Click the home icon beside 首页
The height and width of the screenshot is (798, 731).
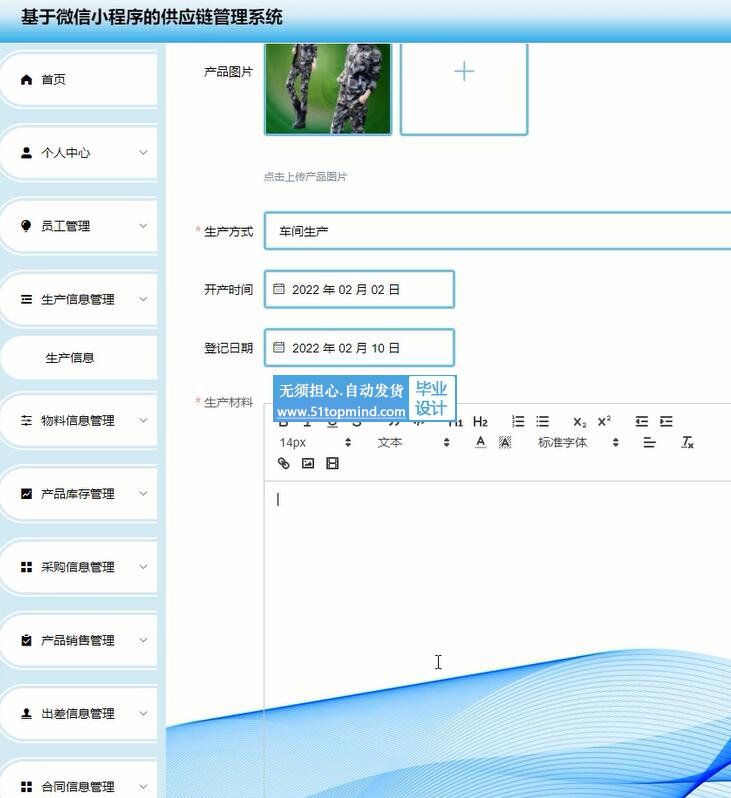26,79
